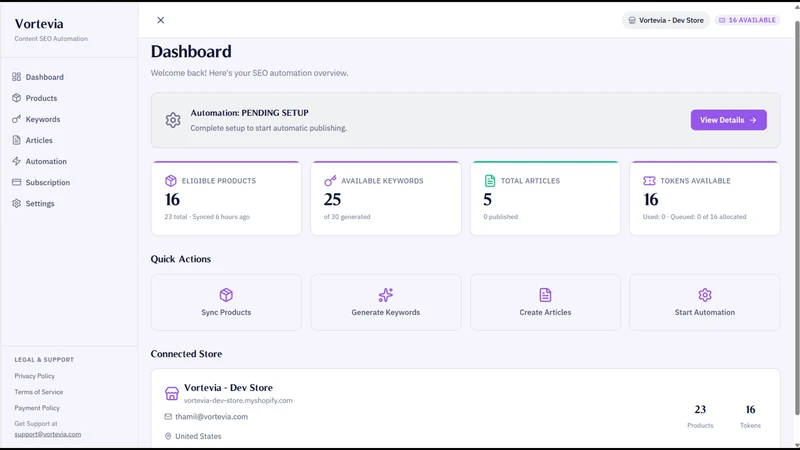Open the Payment Policy link
This screenshot has width=800, height=450.
pos(37,408)
